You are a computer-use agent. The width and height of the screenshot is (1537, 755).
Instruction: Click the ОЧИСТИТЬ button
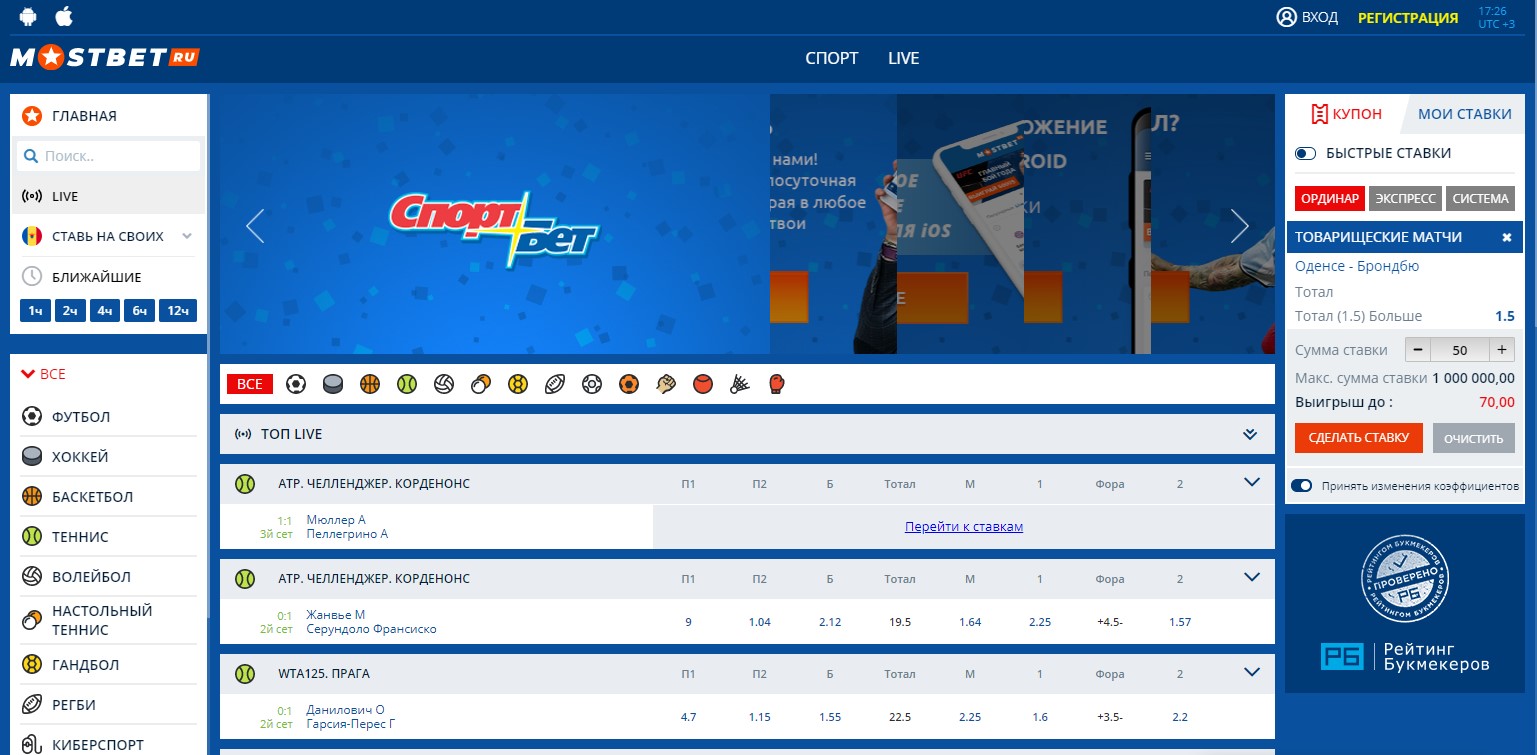[x=1473, y=438]
